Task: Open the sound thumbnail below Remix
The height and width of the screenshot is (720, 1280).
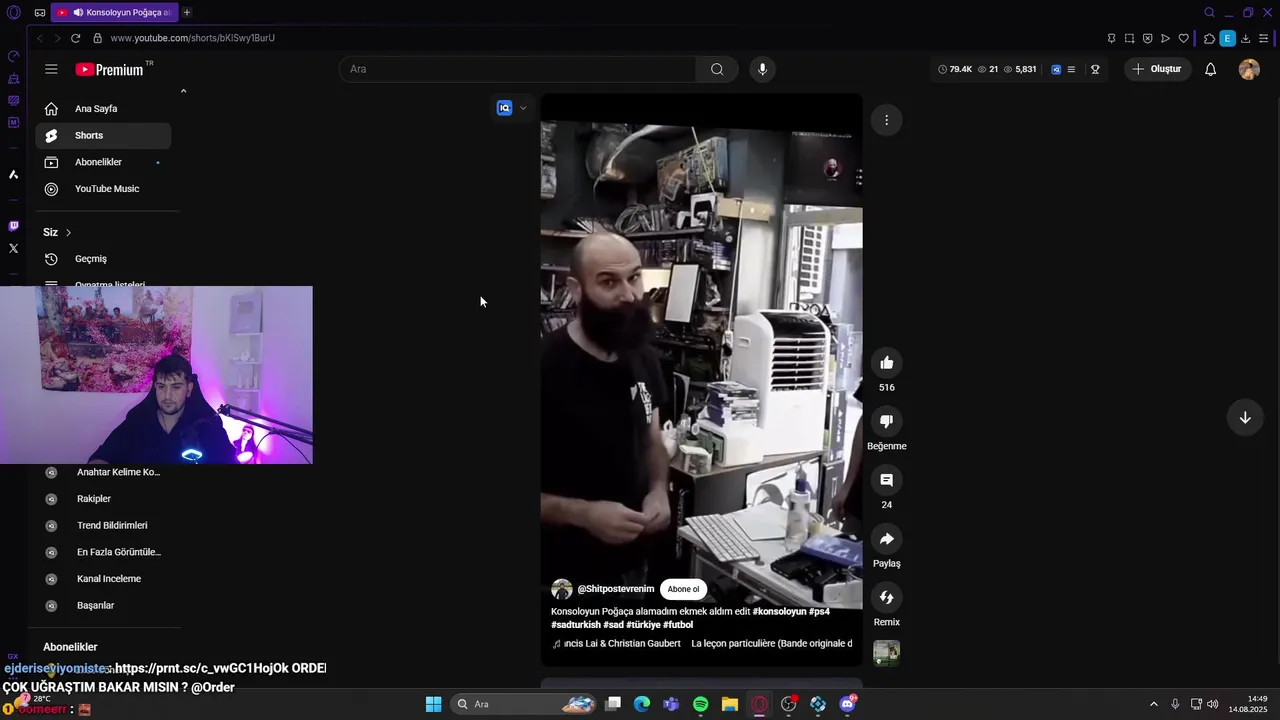Action: click(x=886, y=653)
